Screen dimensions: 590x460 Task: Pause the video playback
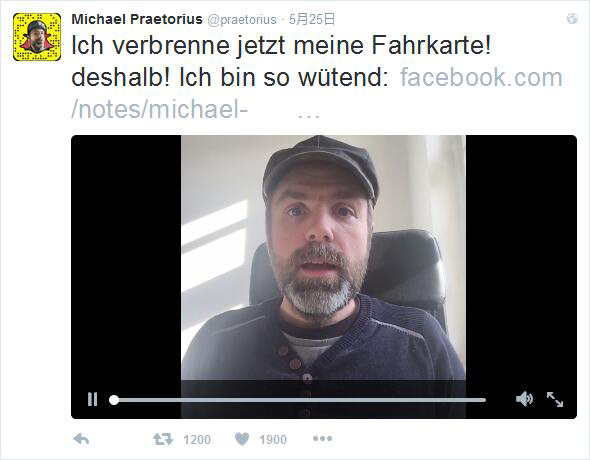pyautogui.click(x=93, y=399)
